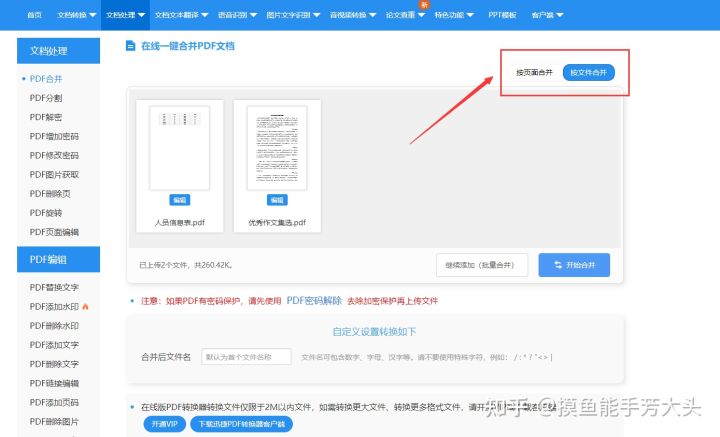Open PDF合并 in the sidebar
720x437 pixels.
46,79
